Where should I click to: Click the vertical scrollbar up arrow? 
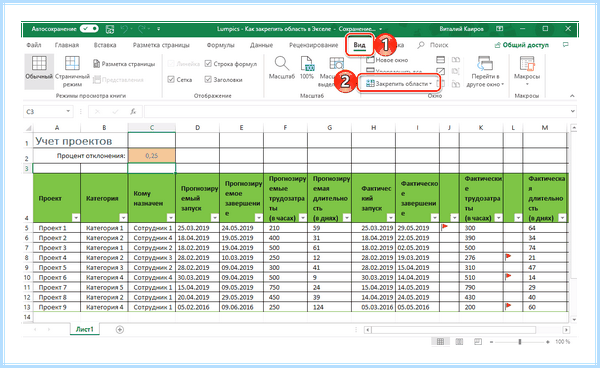(x=574, y=128)
